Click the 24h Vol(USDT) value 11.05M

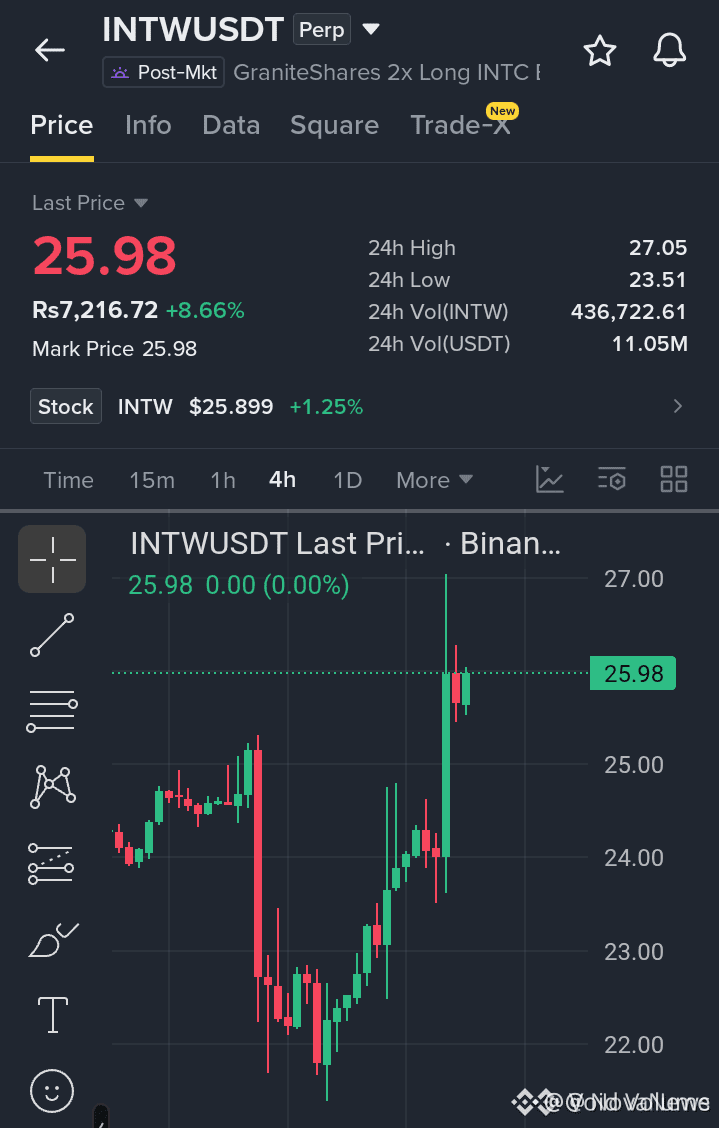[650, 344]
